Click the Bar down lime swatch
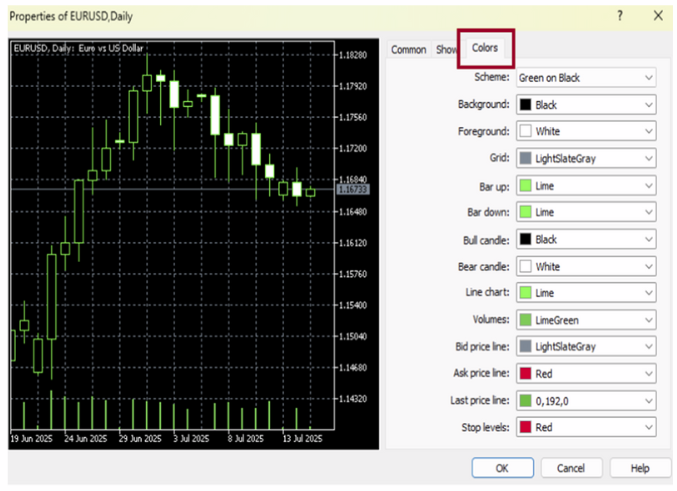The image size is (677, 491). 525,212
